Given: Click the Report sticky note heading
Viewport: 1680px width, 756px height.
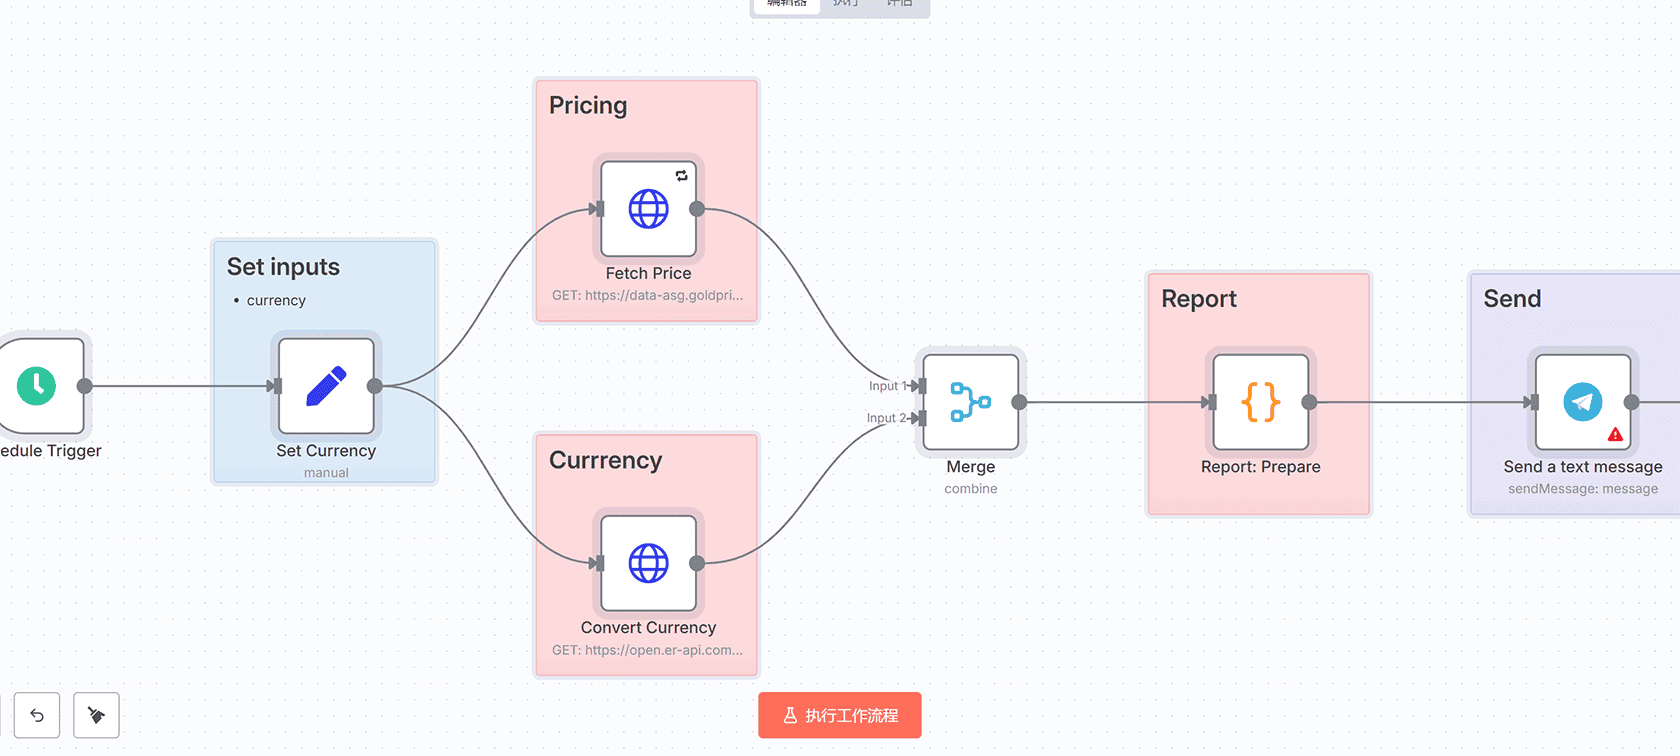Looking at the screenshot, I should [x=1198, y=299].
